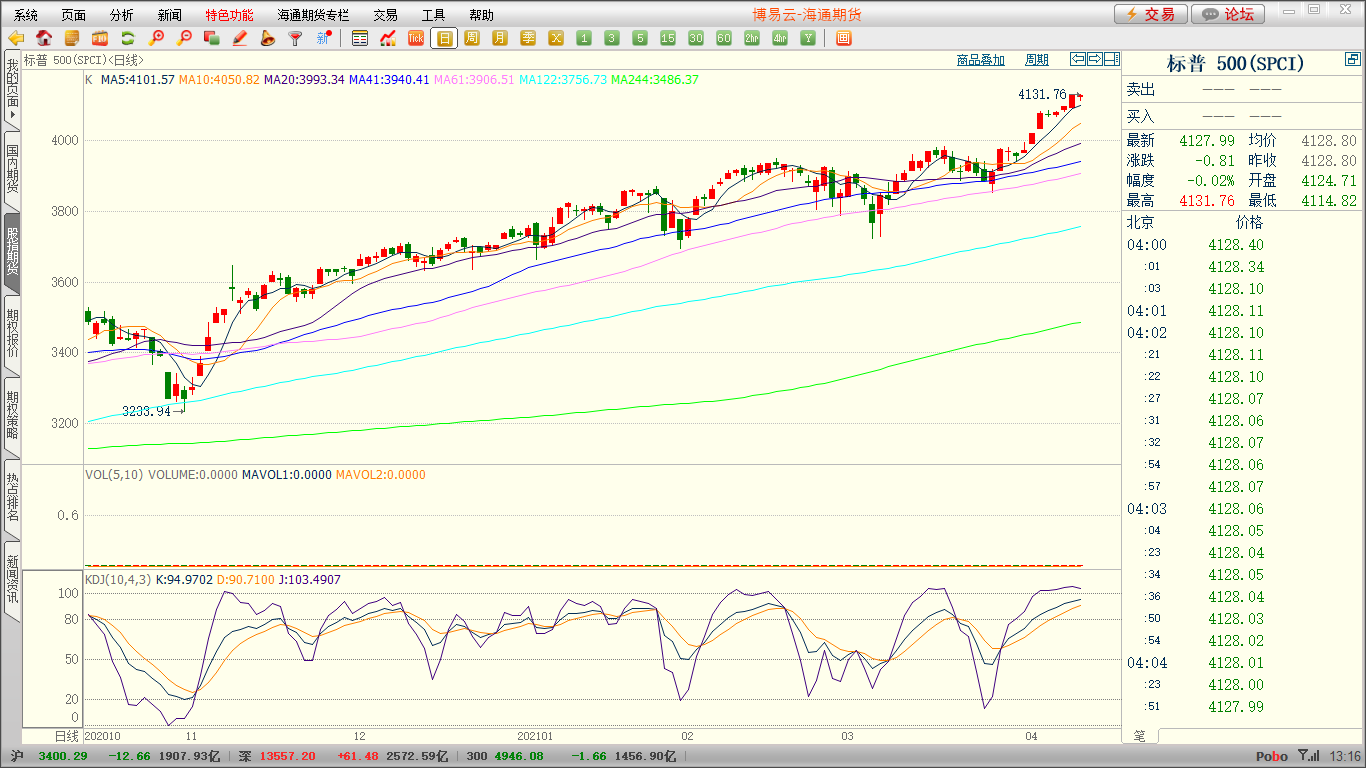Click the 论坛 forum button
The width and height of the screenshot is (1366, 768).
point(1229,14)
